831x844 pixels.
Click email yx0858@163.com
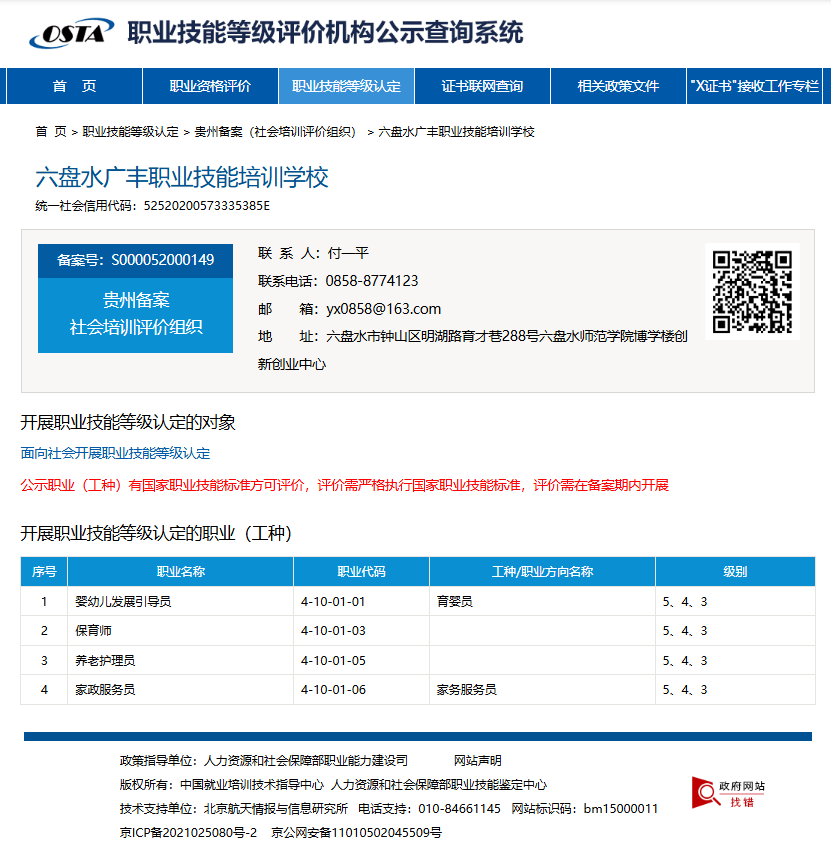(384, 309)
